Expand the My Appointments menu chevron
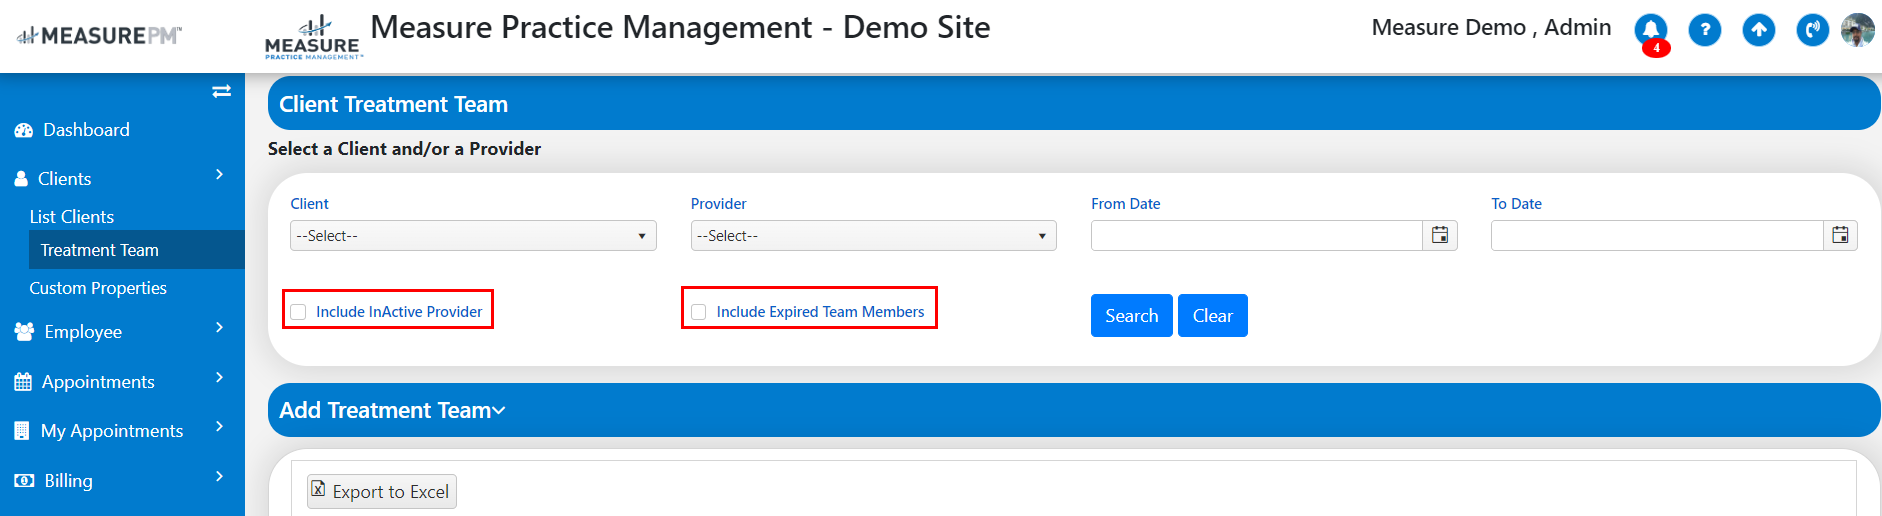Screen dimensions: 1882x516 (219, 427)
